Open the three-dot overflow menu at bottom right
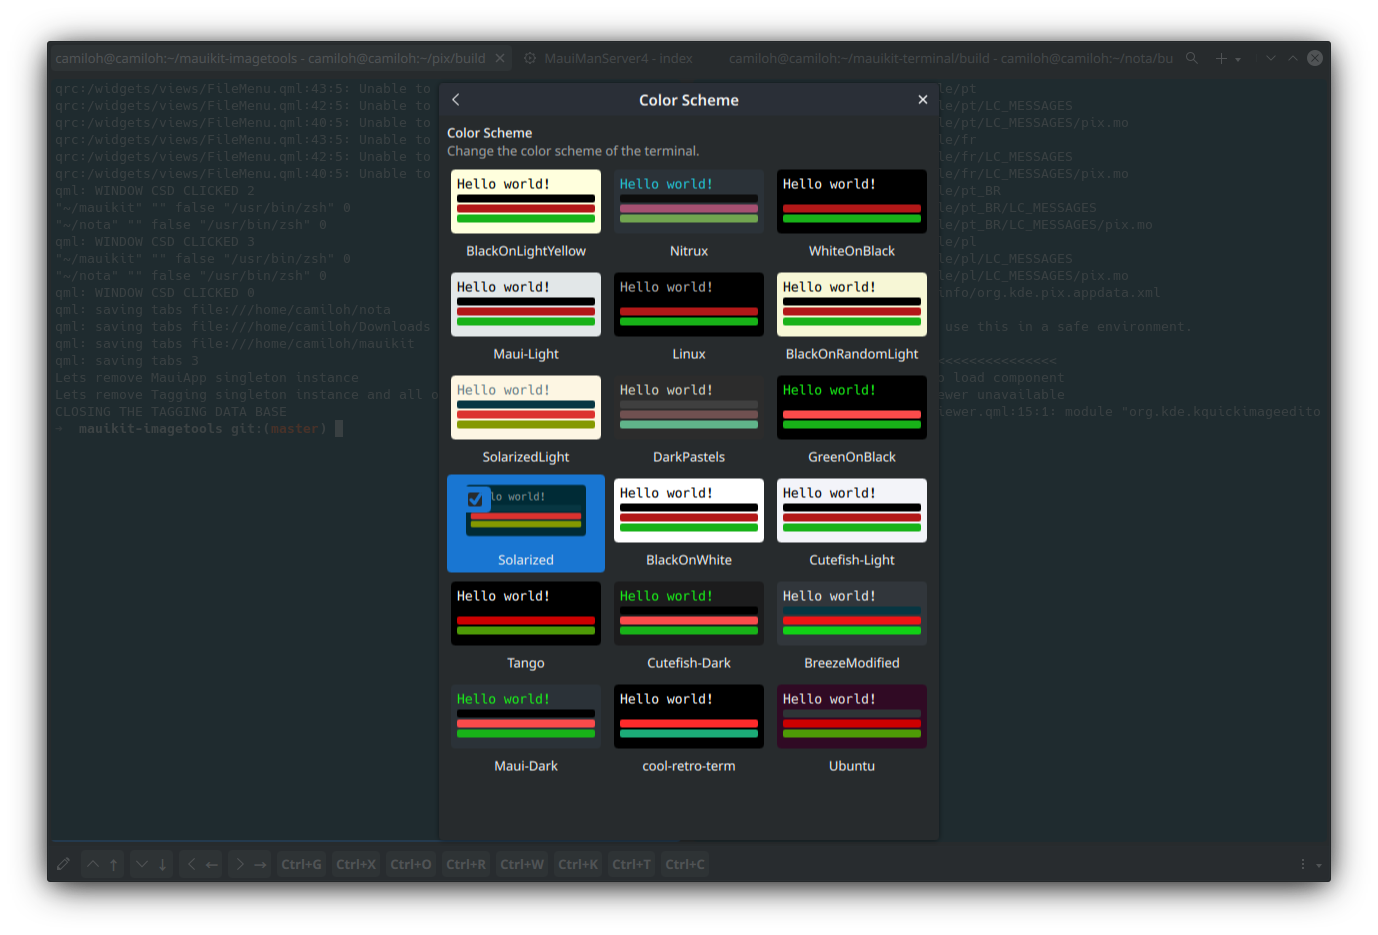The width and height of the screenshot is (1378, 935). pos(1302,864)
